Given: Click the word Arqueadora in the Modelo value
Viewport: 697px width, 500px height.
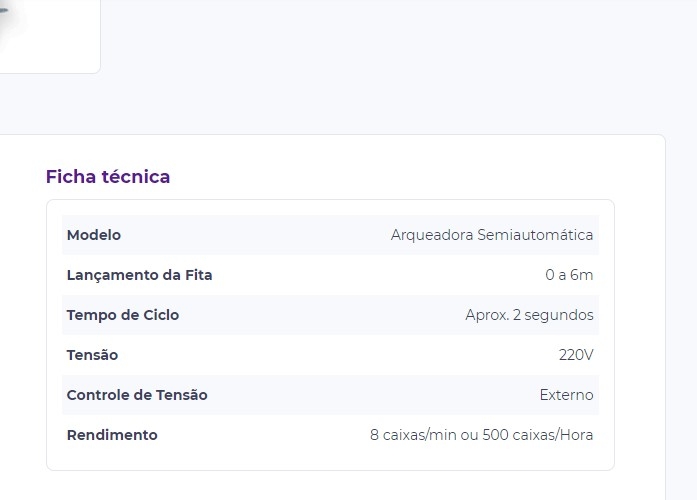Looking at the screenshot, I should click(431, 235).
